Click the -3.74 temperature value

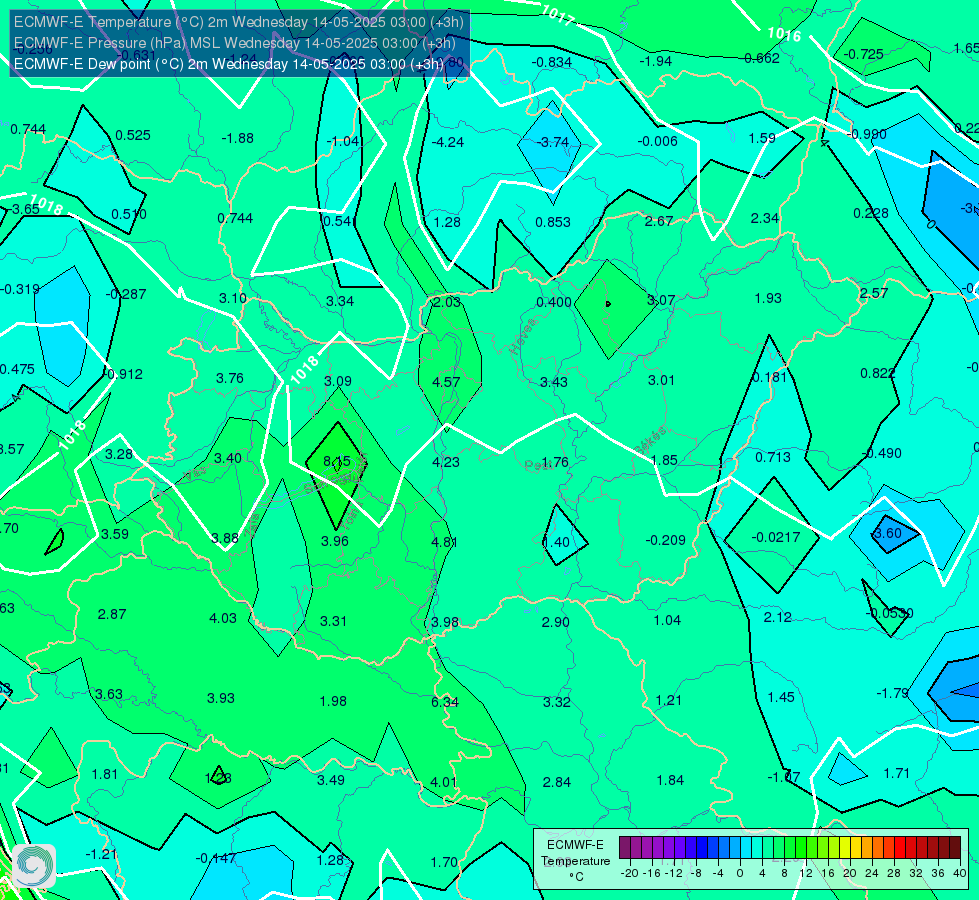tap(553, 142)
